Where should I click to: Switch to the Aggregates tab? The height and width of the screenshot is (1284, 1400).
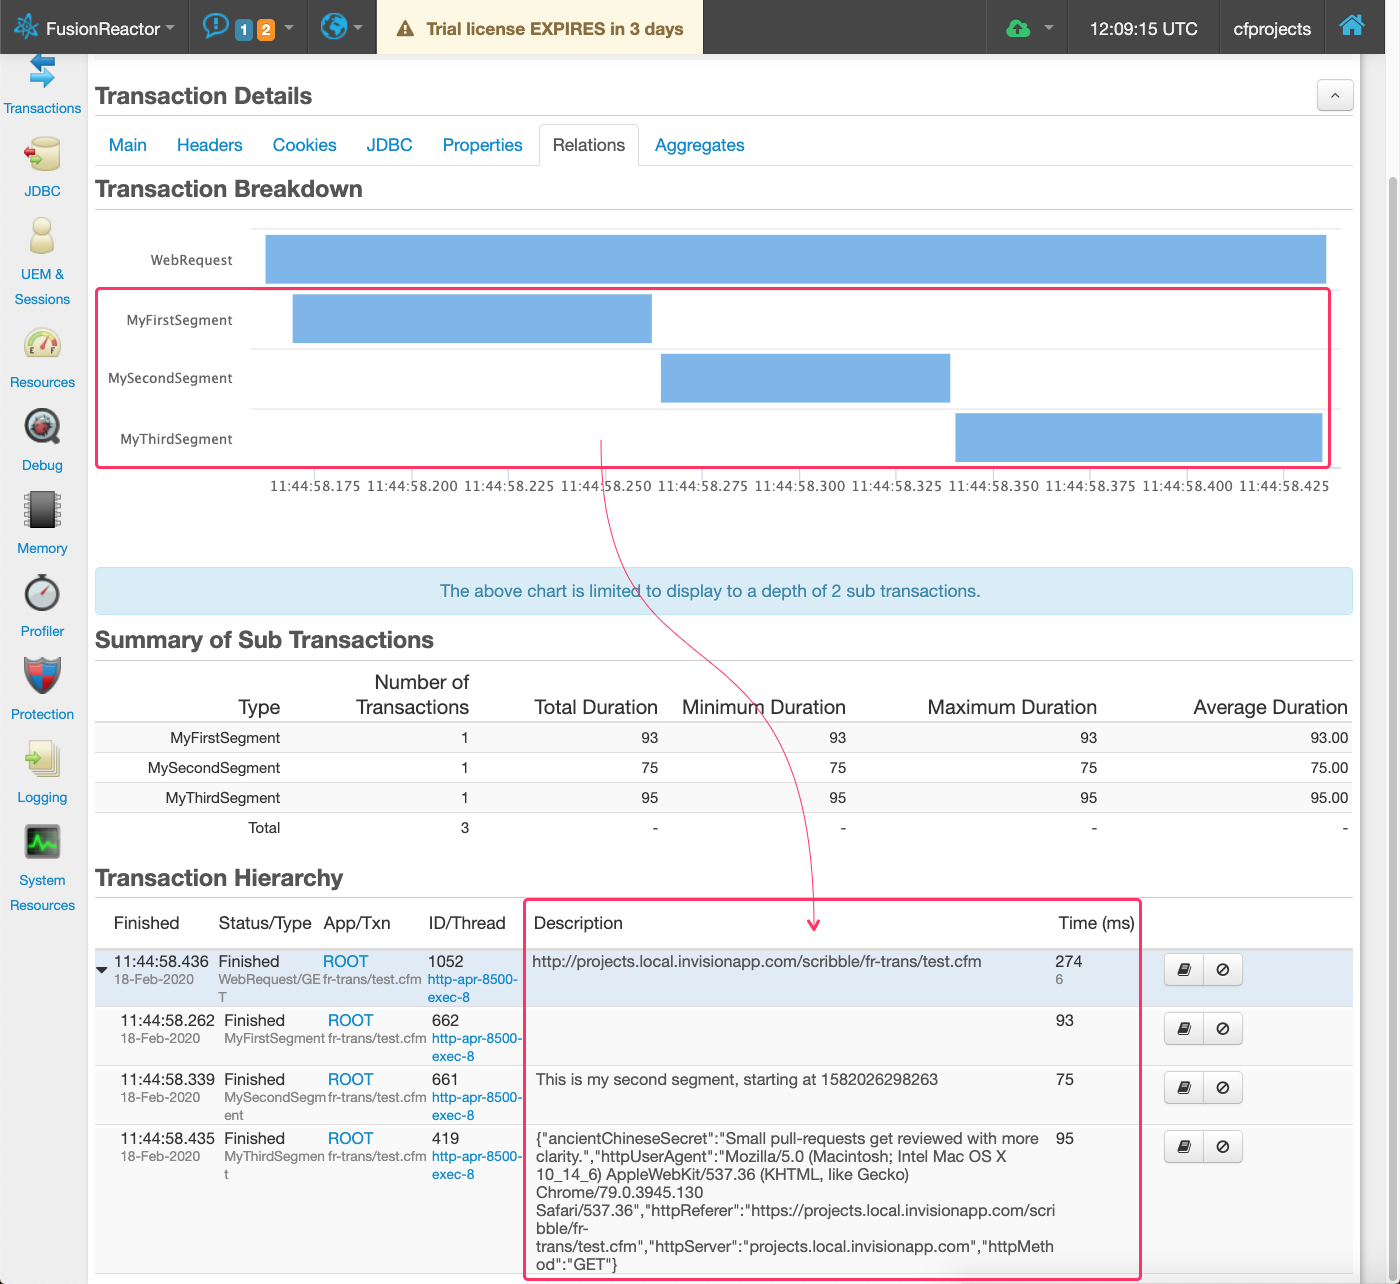(x=699, y=145)
